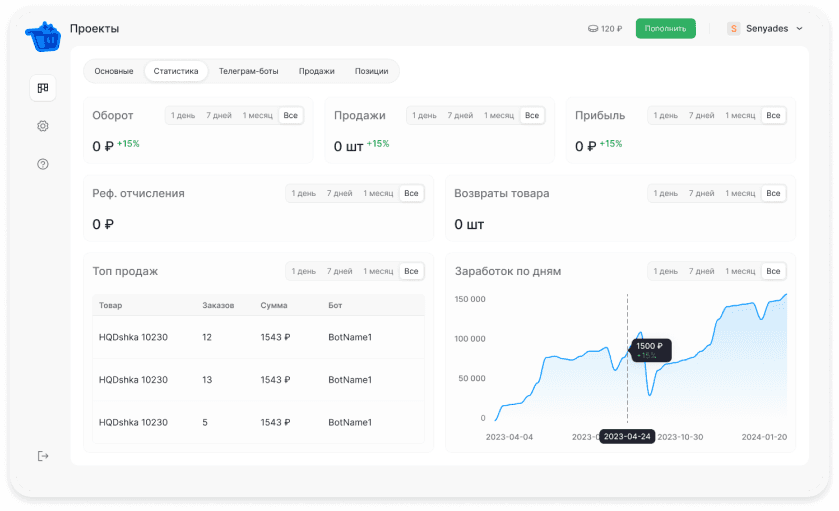Click the 2023-04-24 chart date marker
Screen dimensions: 839x511
pos(627,436)
